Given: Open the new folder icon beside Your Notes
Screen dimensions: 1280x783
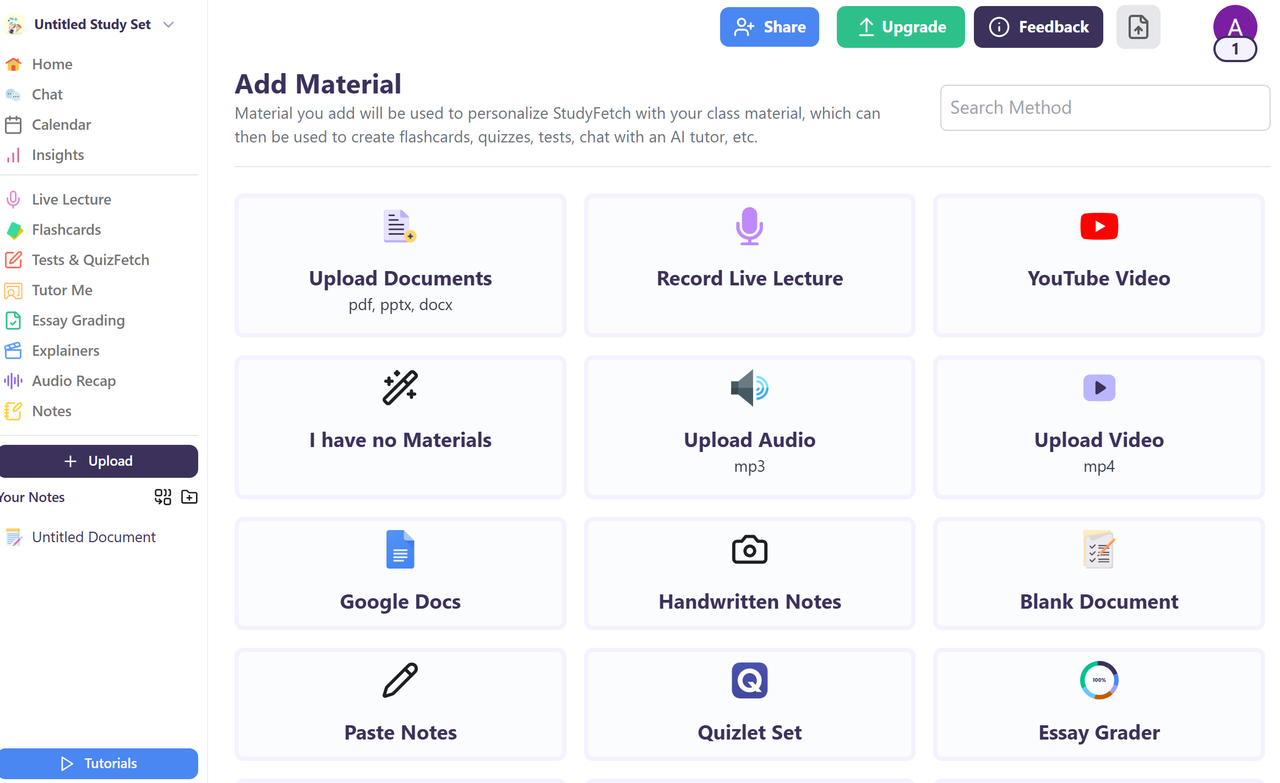Looking at the screenshot, I should click(x=189, y=497).
